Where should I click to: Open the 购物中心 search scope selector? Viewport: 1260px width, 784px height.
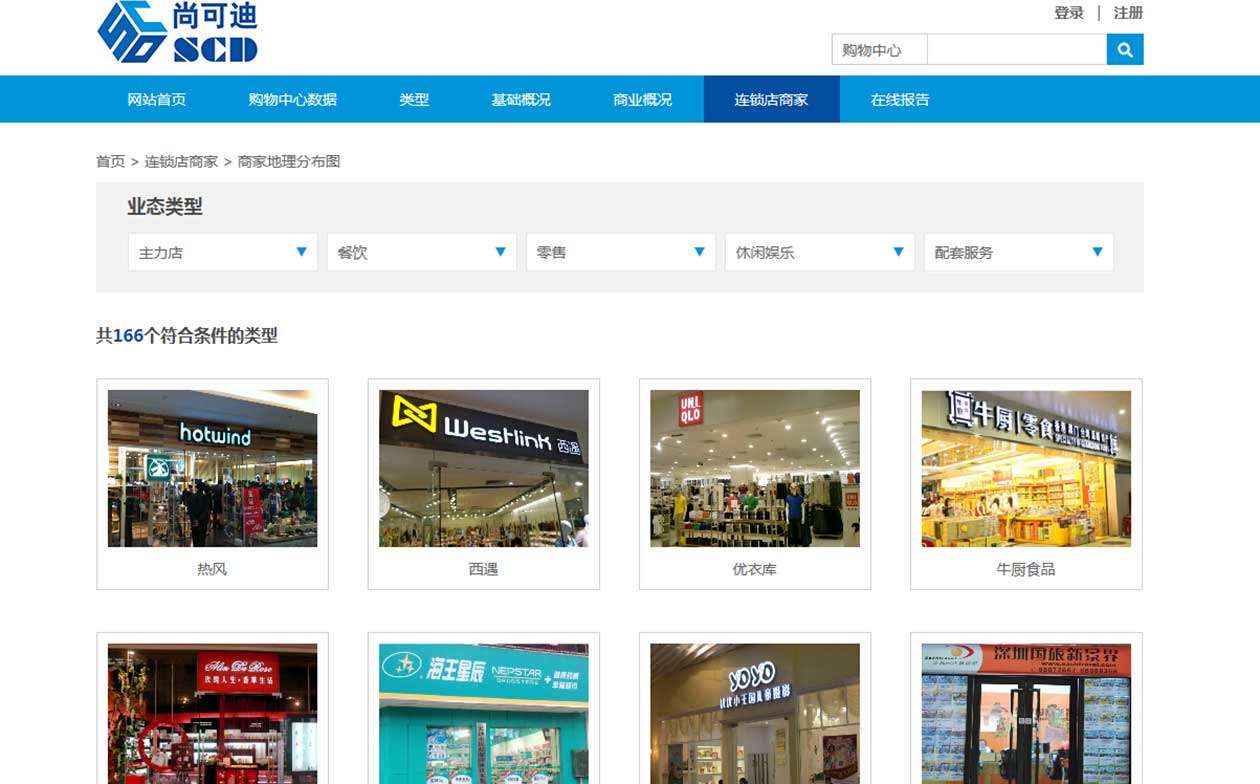[879, 50]
